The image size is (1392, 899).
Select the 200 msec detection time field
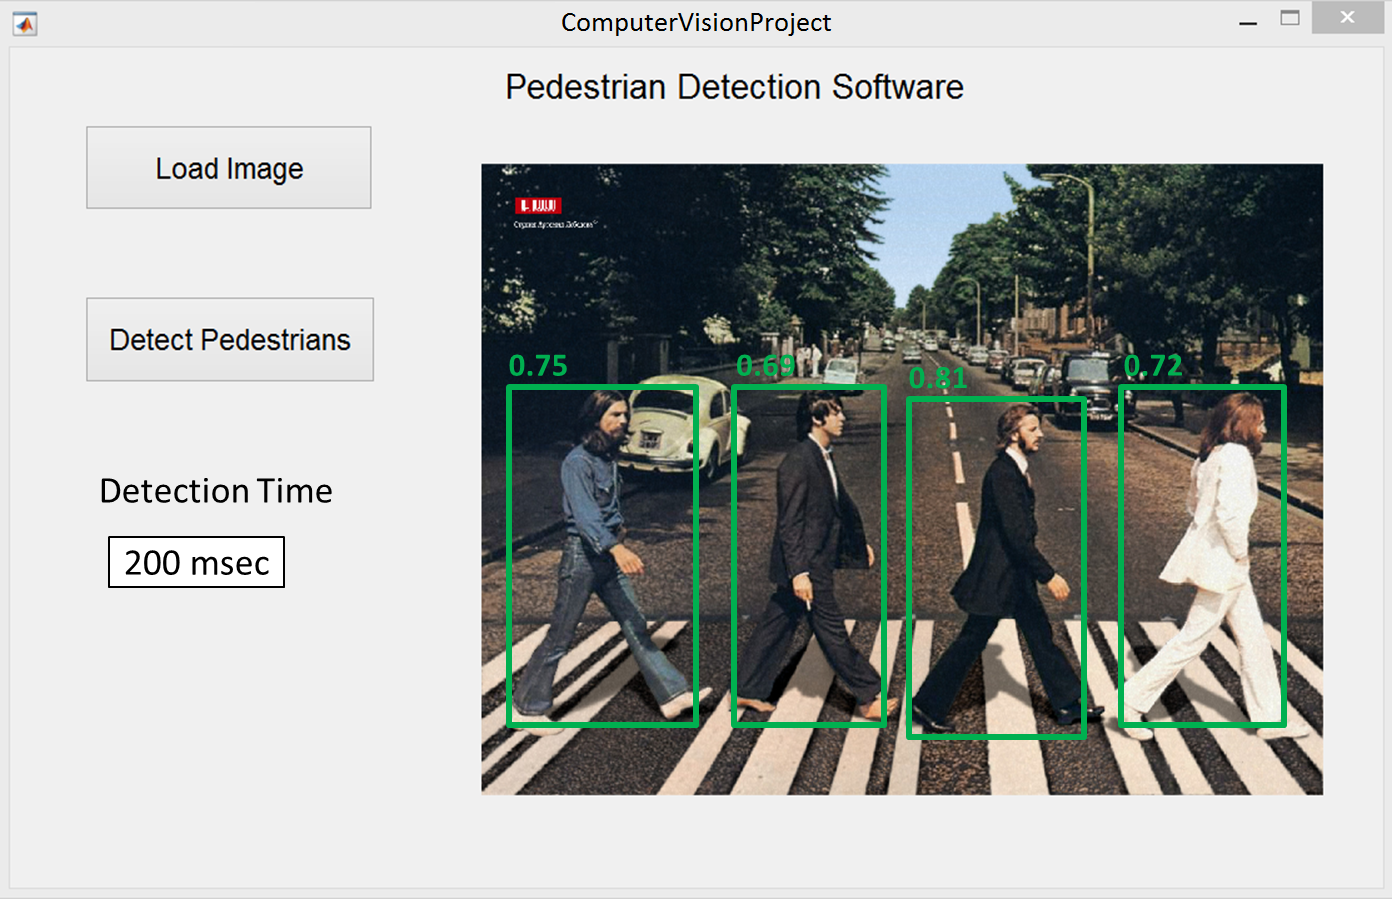pos(197,563)
